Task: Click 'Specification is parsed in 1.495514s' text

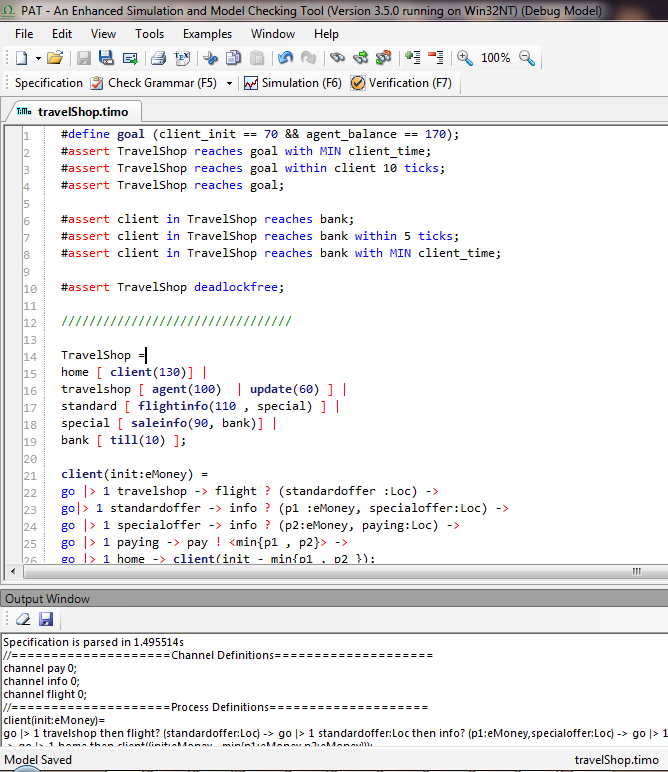Action: point(94,642)
